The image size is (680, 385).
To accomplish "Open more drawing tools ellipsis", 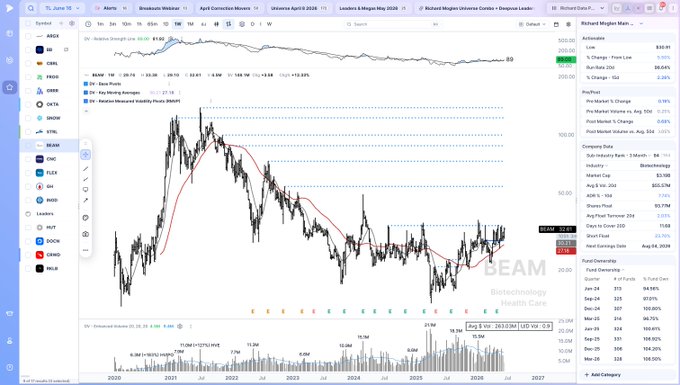I will pos(85,250).
